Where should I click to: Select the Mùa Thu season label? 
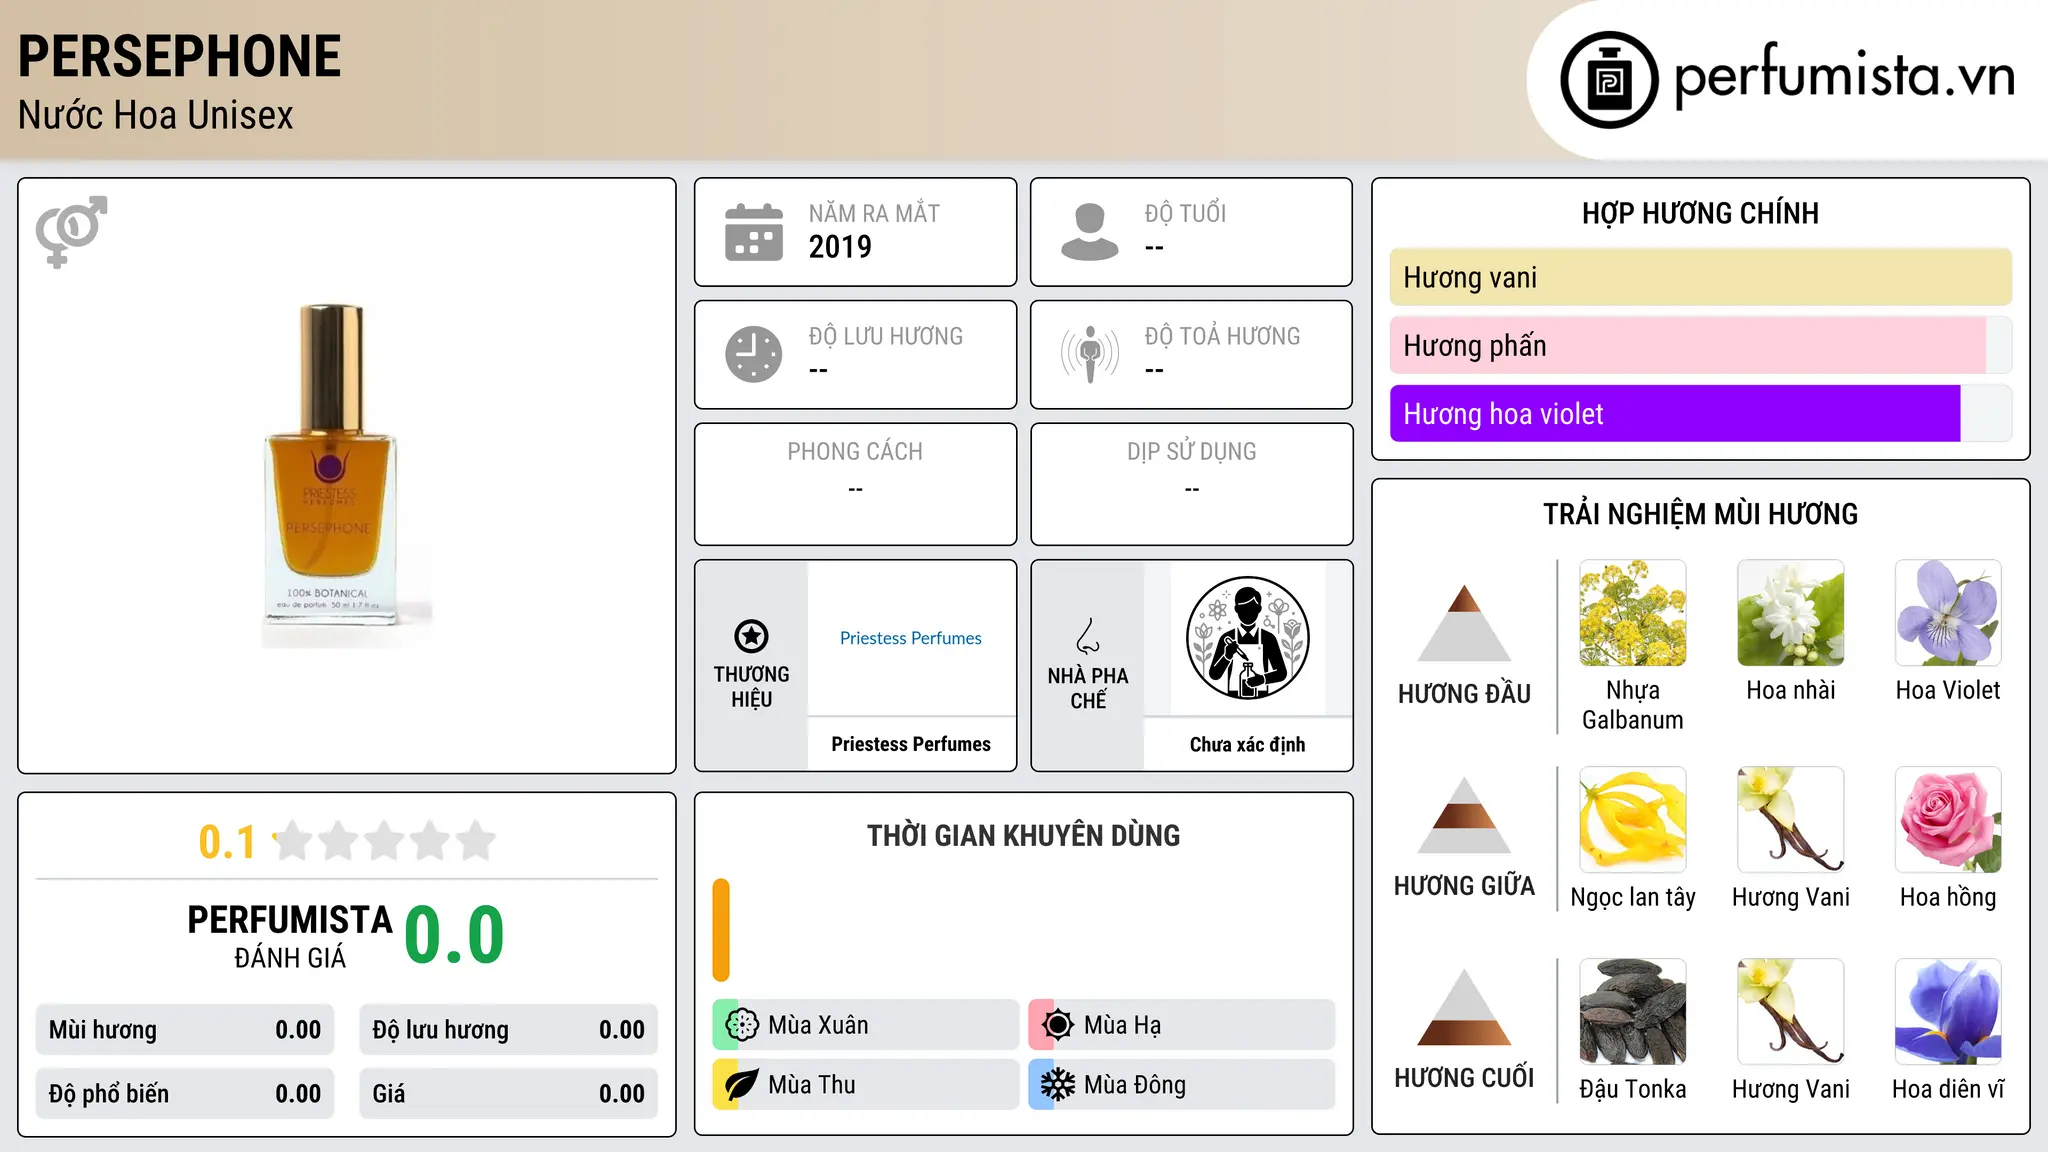pos(812,1085)
